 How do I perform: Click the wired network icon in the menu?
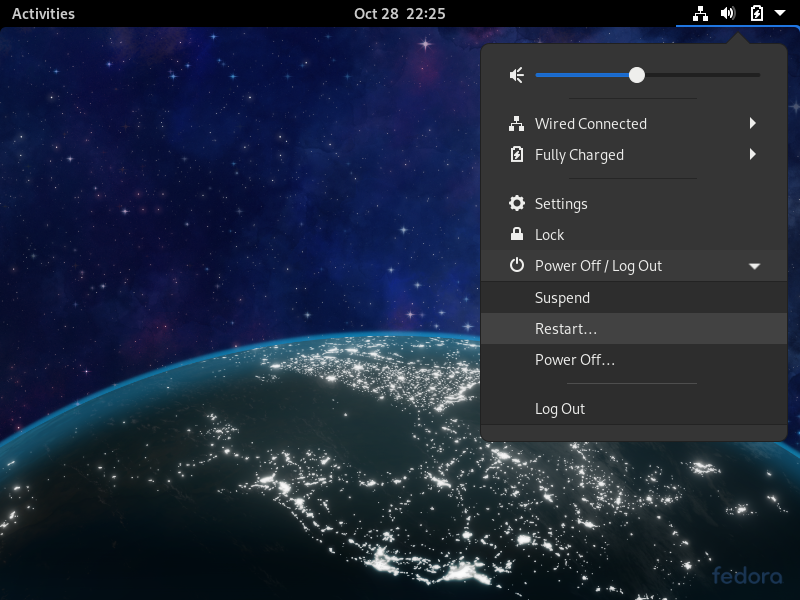point(516,123)
